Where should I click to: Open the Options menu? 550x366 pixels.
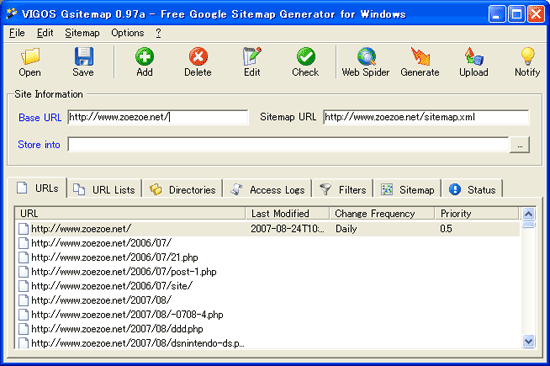[127, 33]
